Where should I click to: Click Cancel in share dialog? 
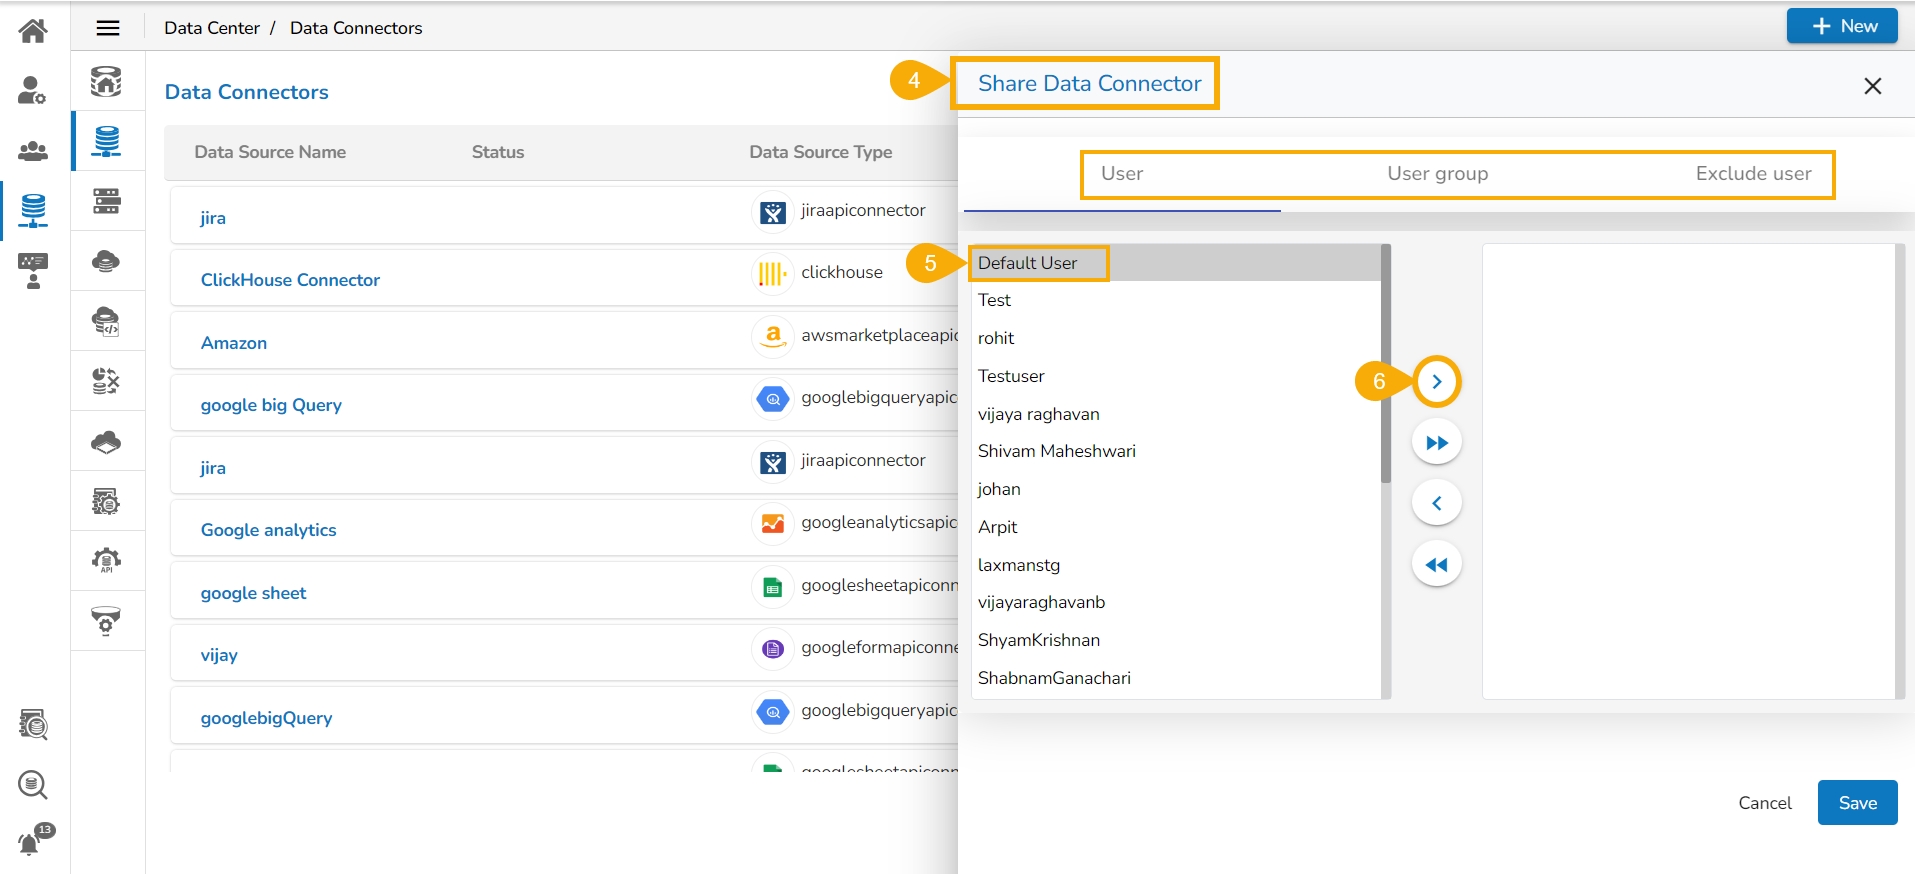(x=1764, y=803)
